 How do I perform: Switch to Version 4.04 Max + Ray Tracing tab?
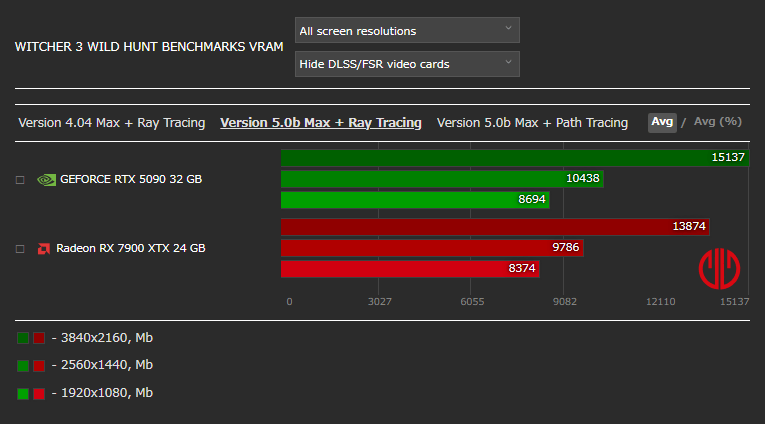(112, 122)
